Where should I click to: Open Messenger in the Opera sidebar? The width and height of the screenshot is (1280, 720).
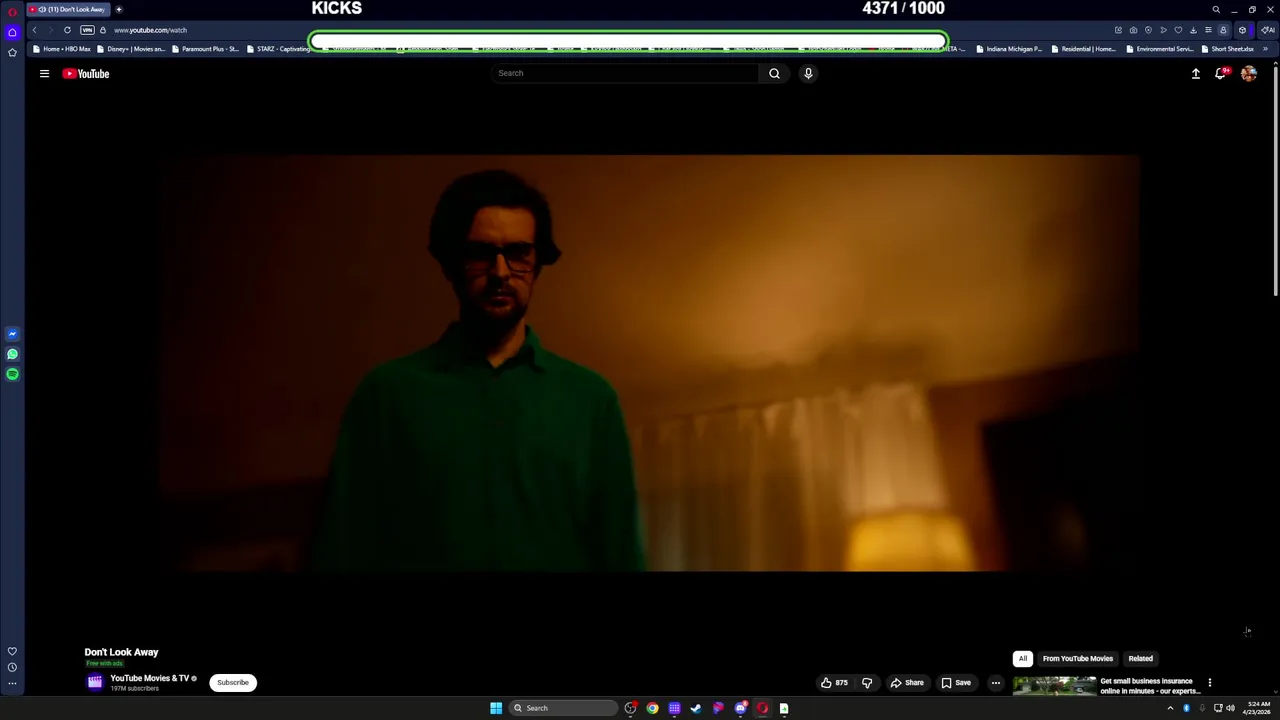[12, 334]
